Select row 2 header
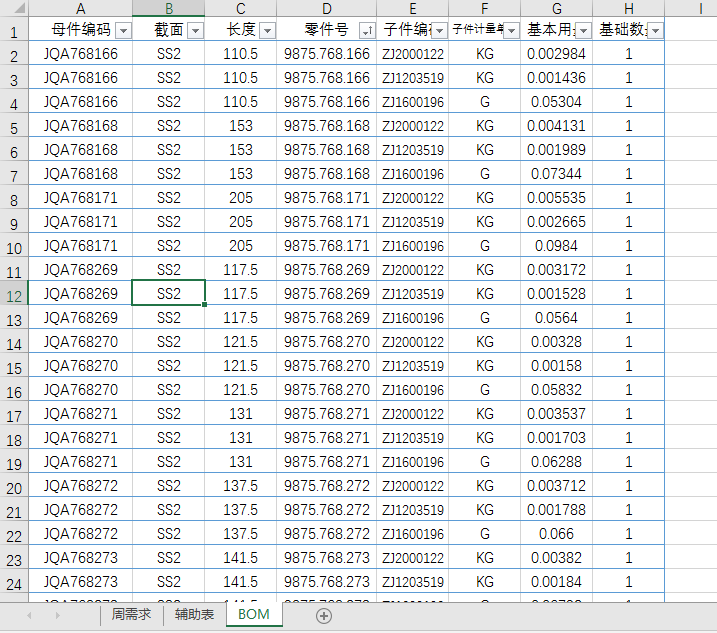Viewport: 717px width, 633px height. pos(14,54)
